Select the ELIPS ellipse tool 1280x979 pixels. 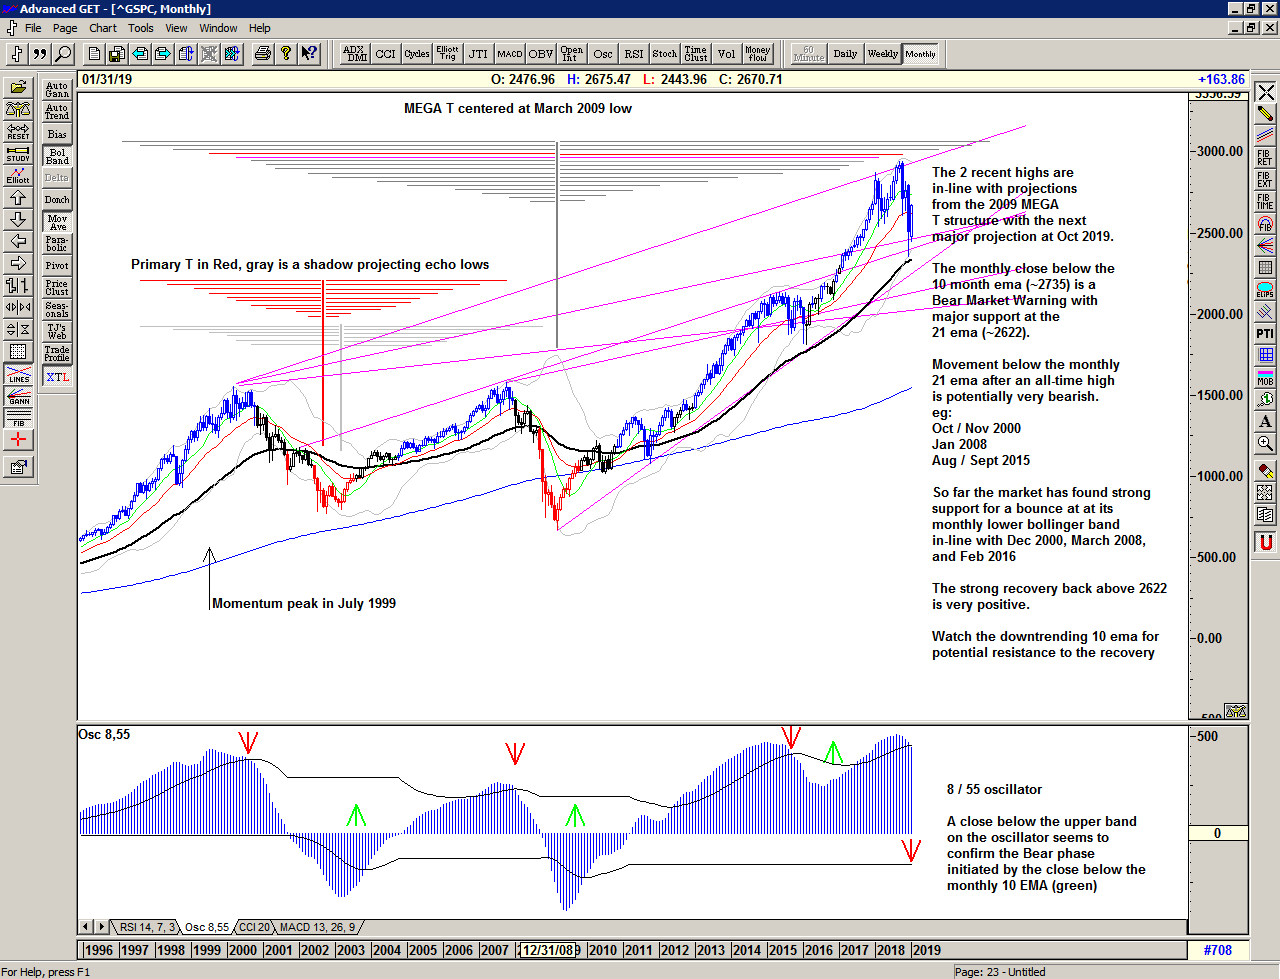coord(1265,290)
